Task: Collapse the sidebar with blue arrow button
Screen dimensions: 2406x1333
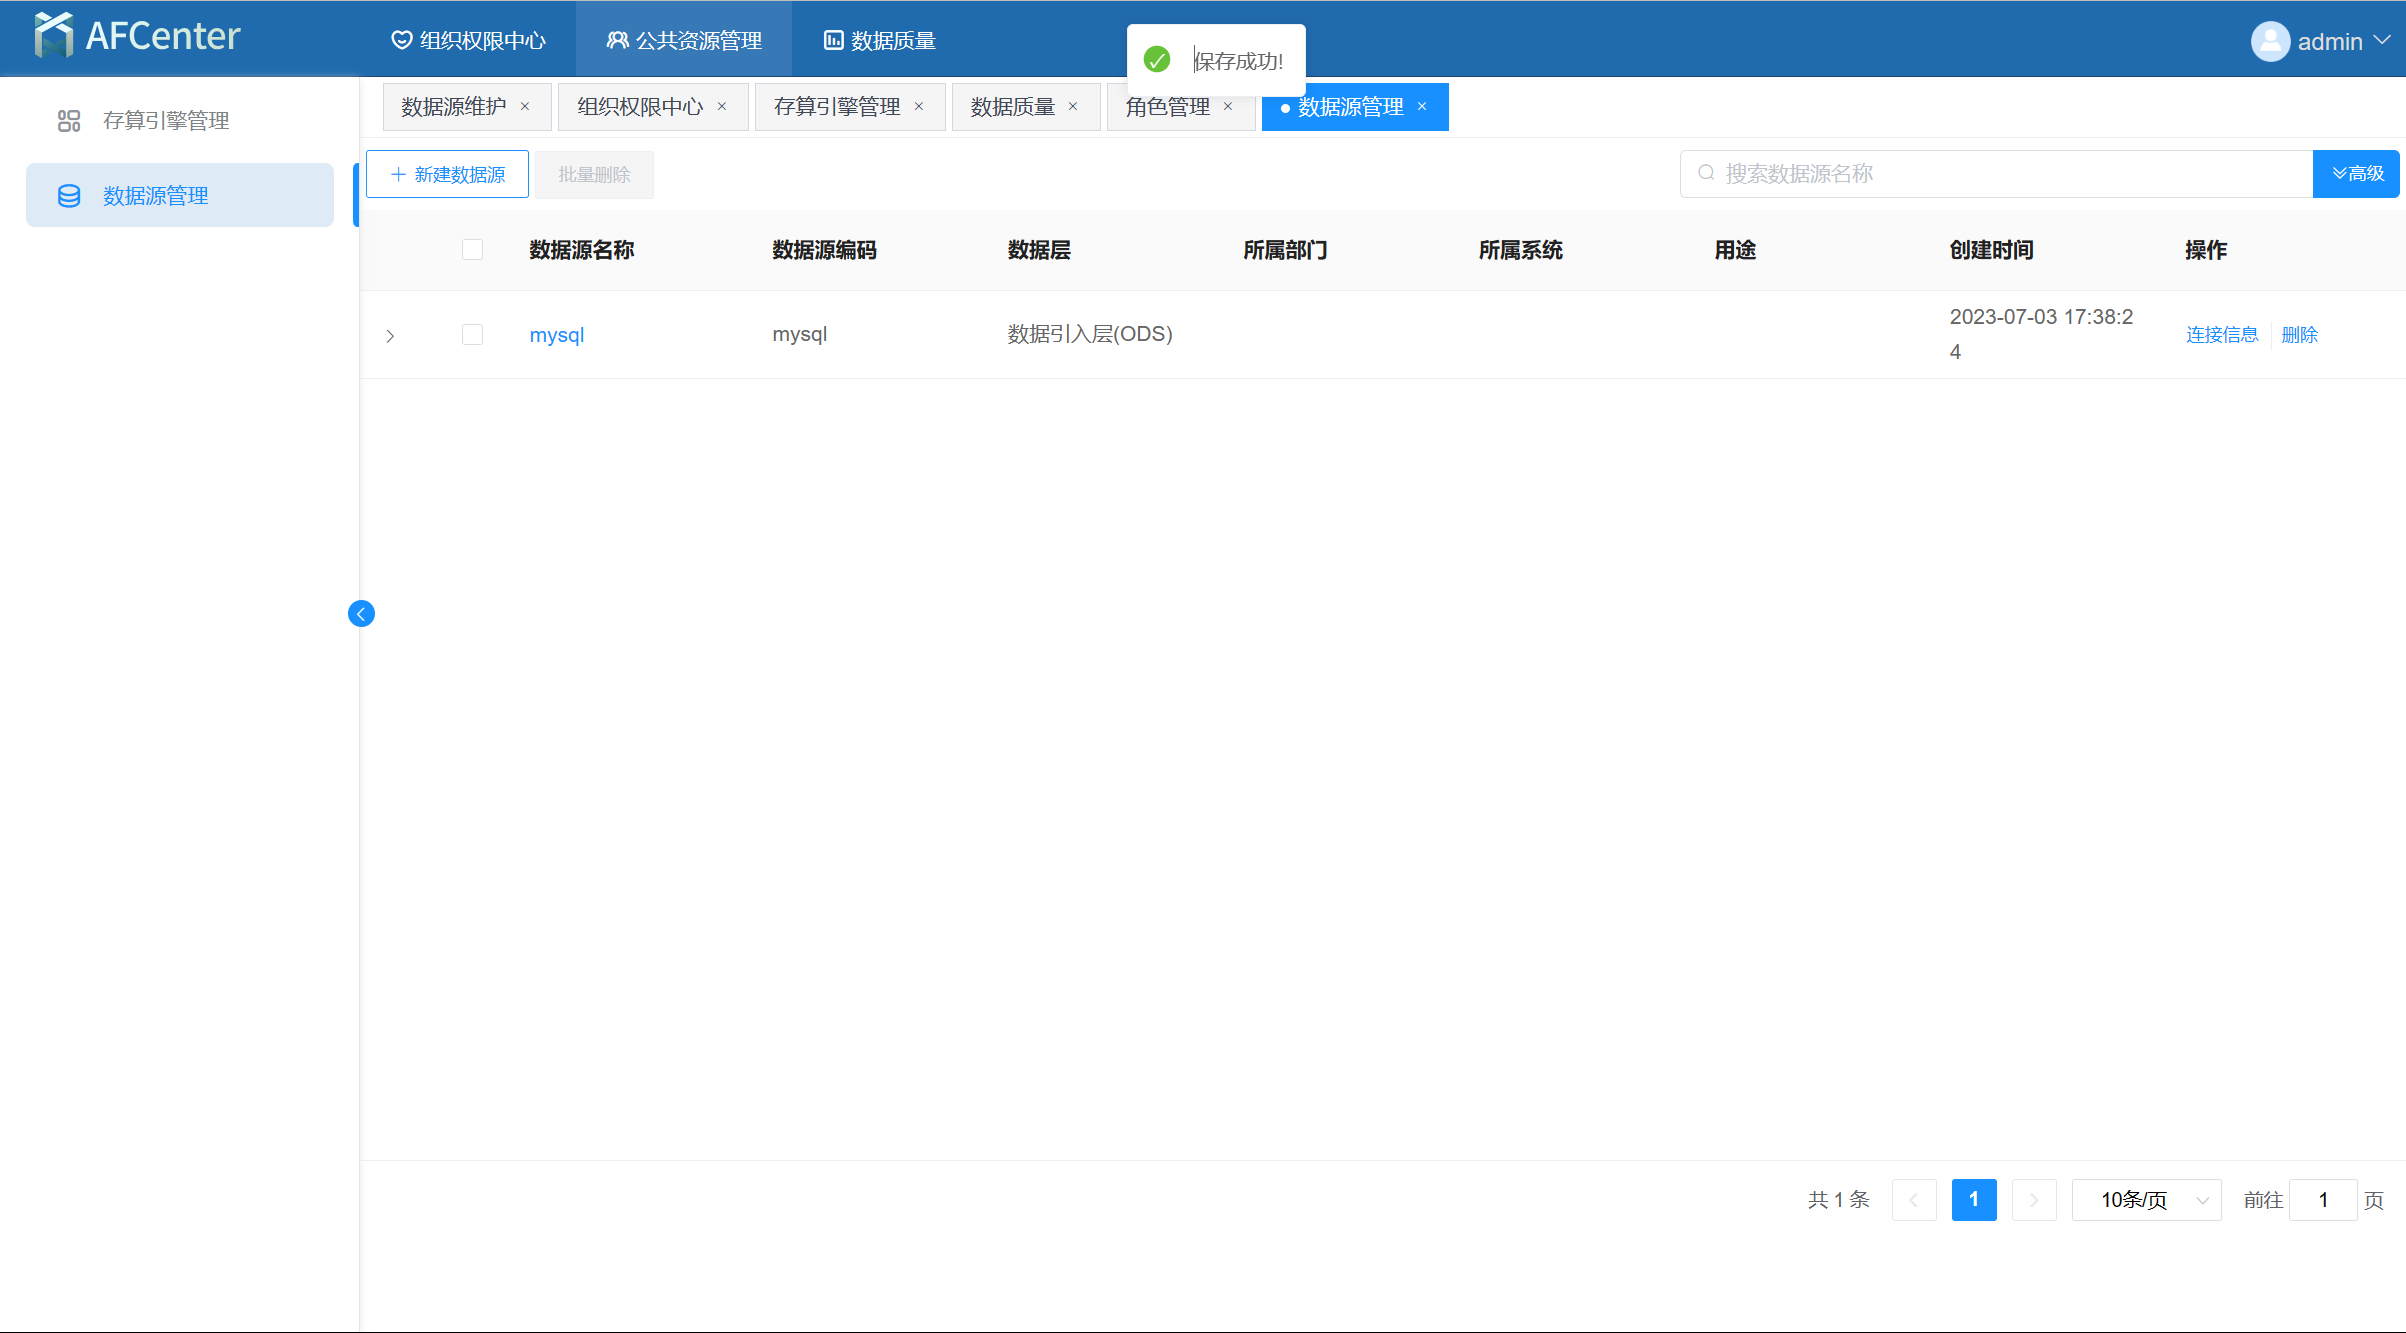Action: [x=361, y=613]
